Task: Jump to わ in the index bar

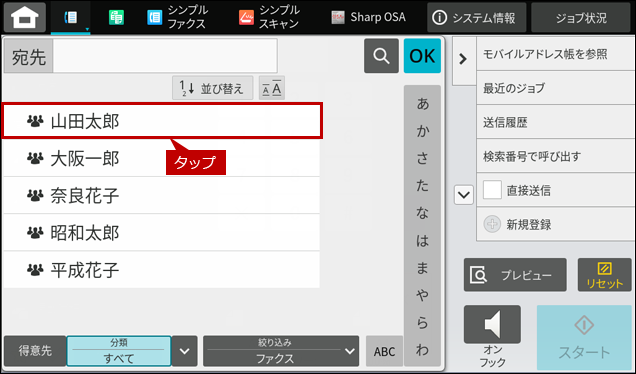Action: pyautogui.click(x=422, y=350)
